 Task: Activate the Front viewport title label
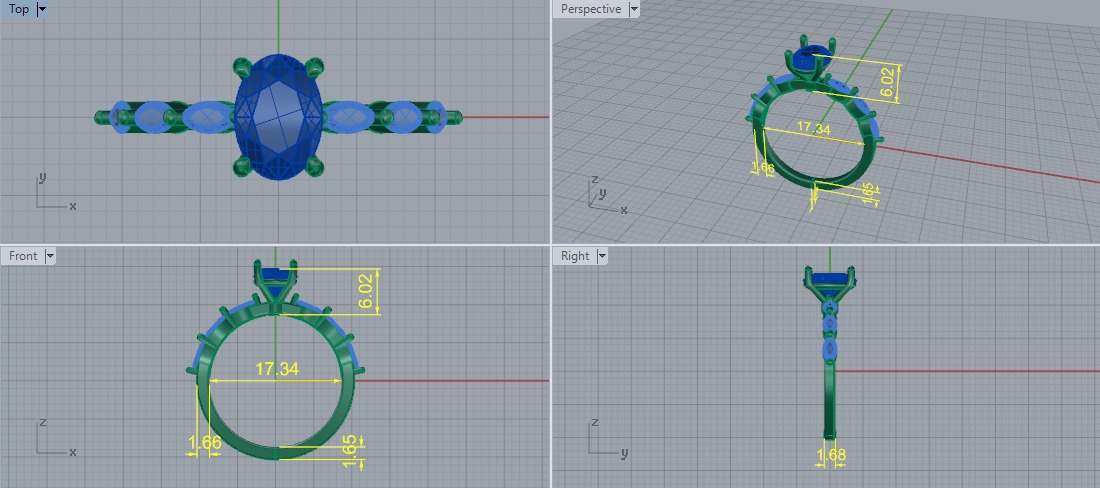pos(22,256)
